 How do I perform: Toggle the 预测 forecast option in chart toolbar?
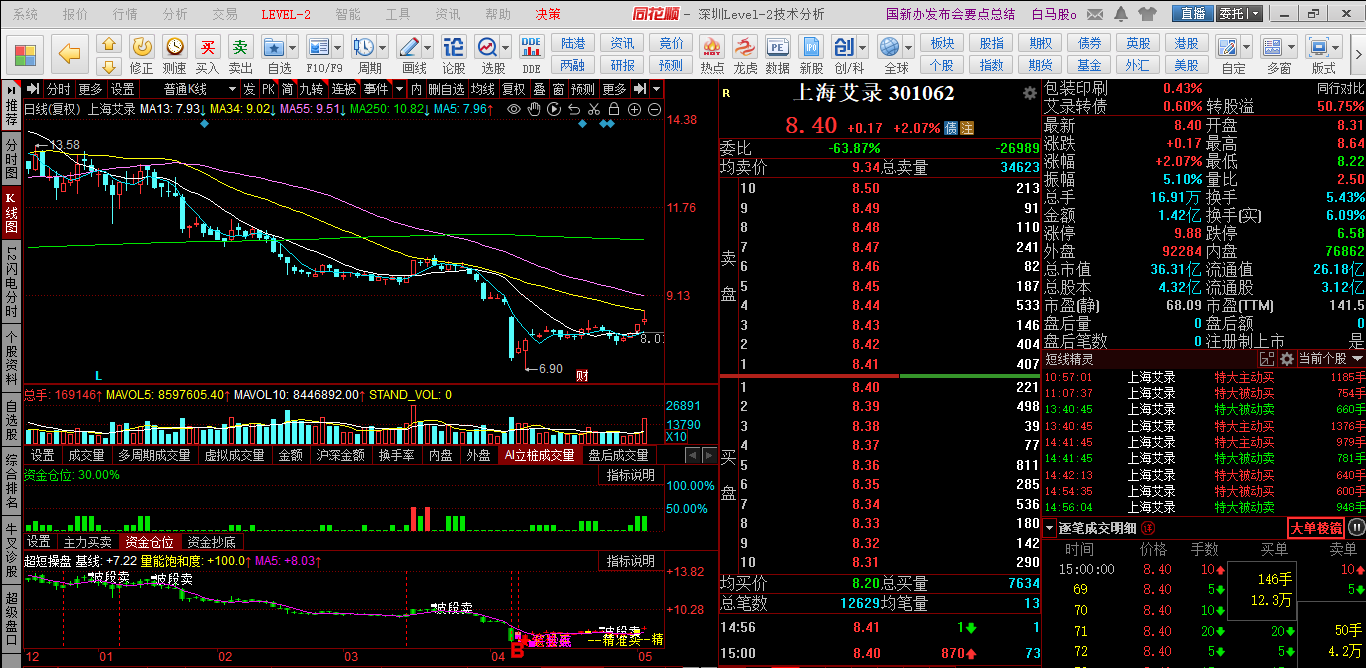pos(583,89)
